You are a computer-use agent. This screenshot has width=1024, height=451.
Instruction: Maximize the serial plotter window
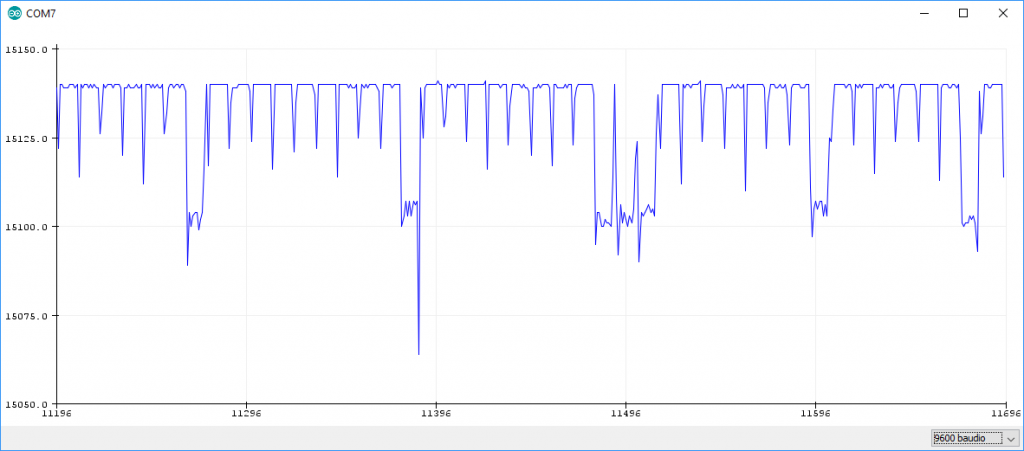[963, 13]
